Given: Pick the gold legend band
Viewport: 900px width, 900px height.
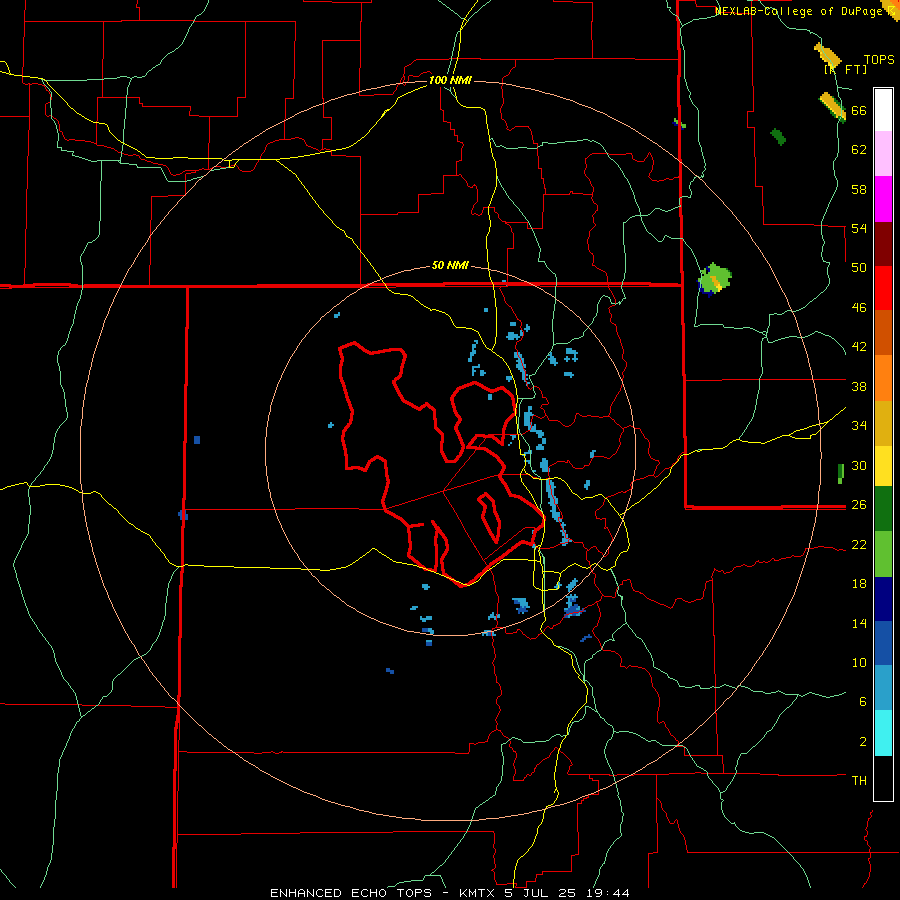Looking at the screenshot, I should (x=883, y=423).
